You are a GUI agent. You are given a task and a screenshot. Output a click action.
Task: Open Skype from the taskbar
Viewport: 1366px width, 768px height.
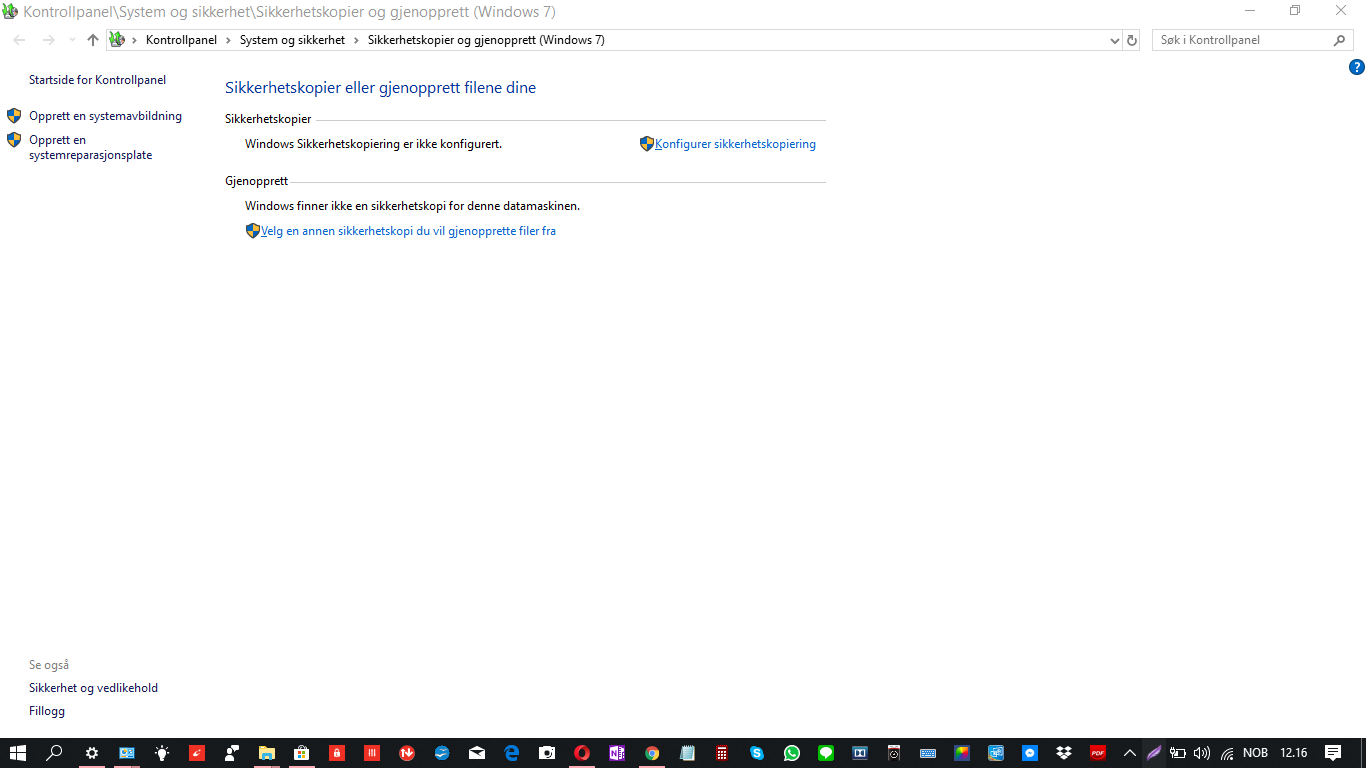757,753
